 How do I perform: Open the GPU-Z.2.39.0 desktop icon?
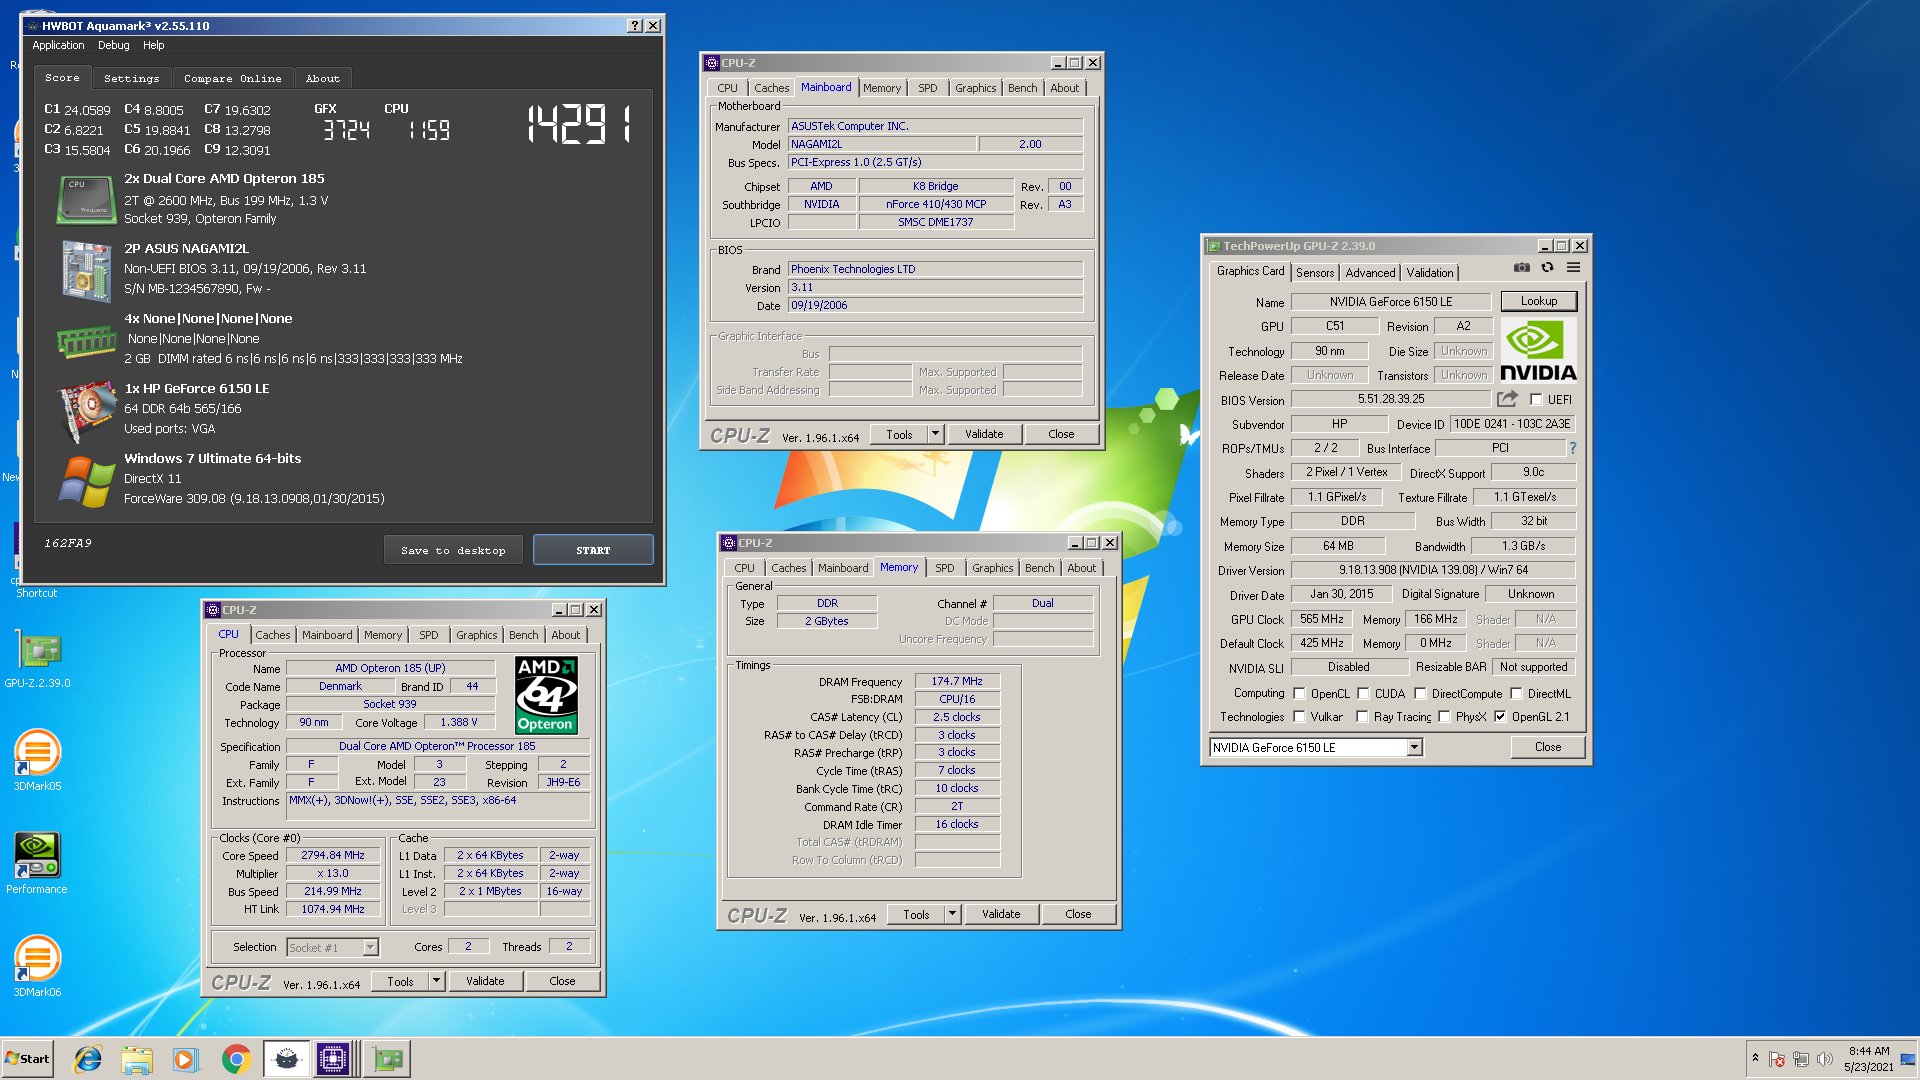coord(38,660)
